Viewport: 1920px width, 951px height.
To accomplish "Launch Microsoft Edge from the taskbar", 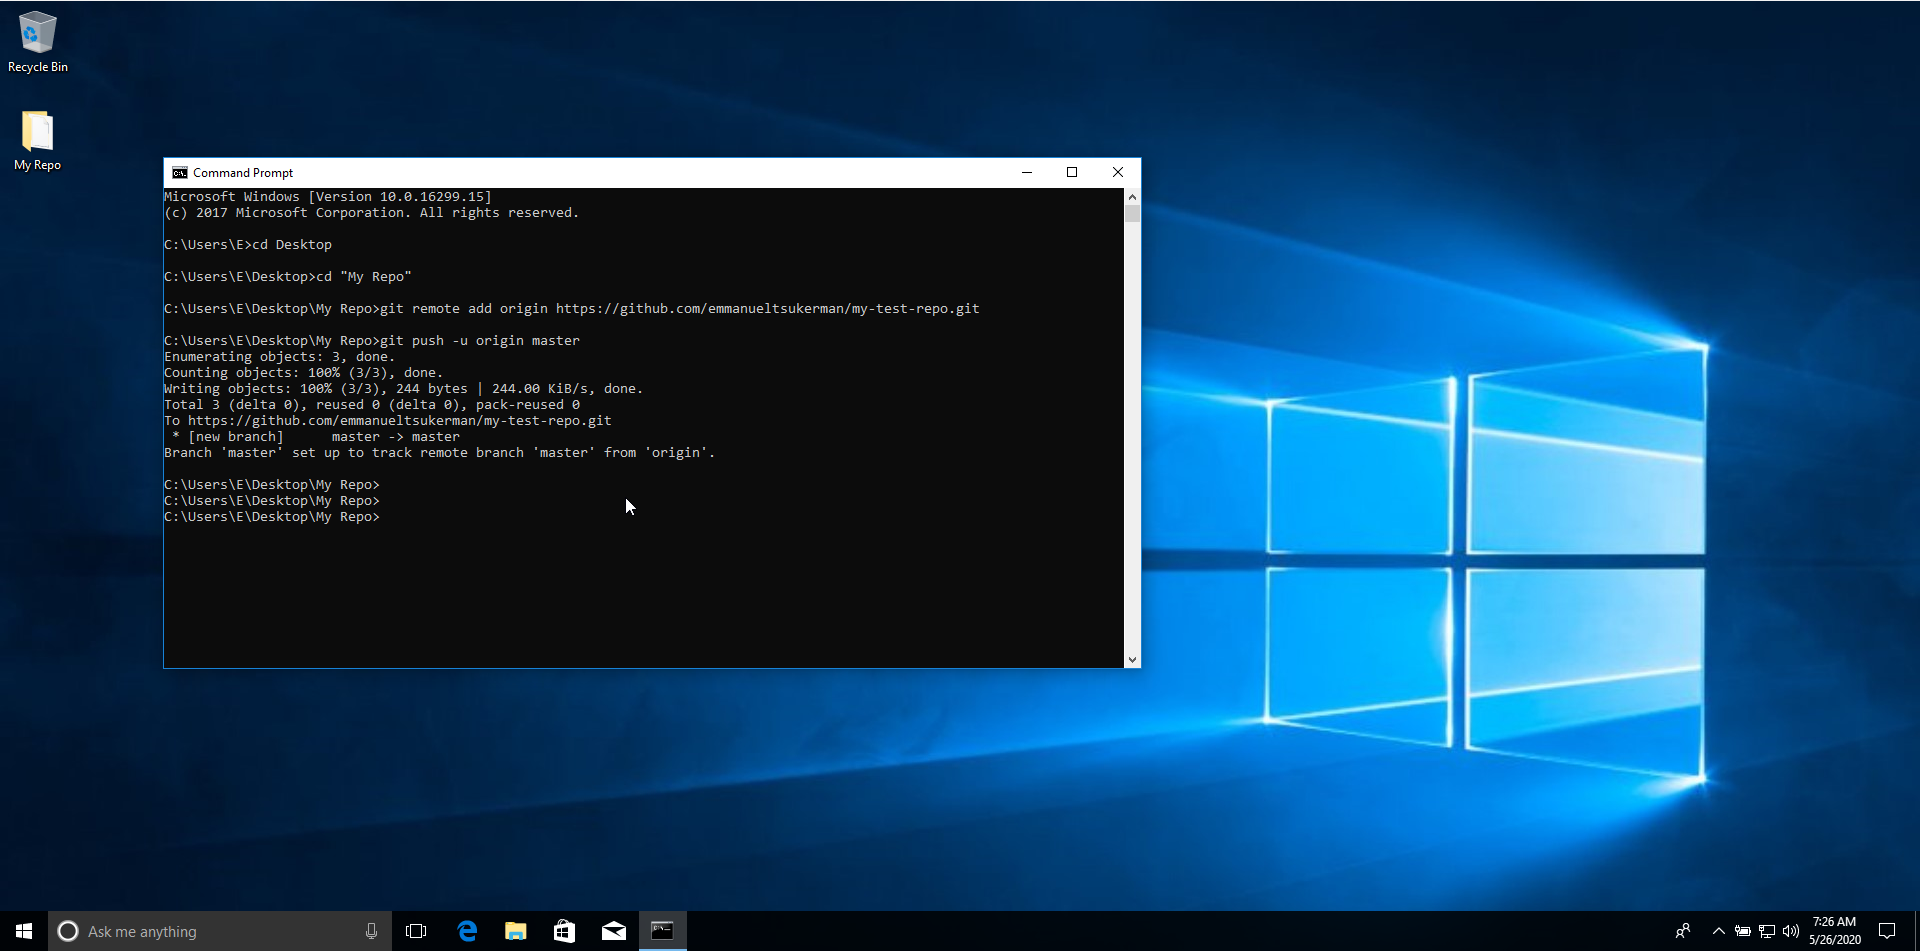I will pos(466,931).
